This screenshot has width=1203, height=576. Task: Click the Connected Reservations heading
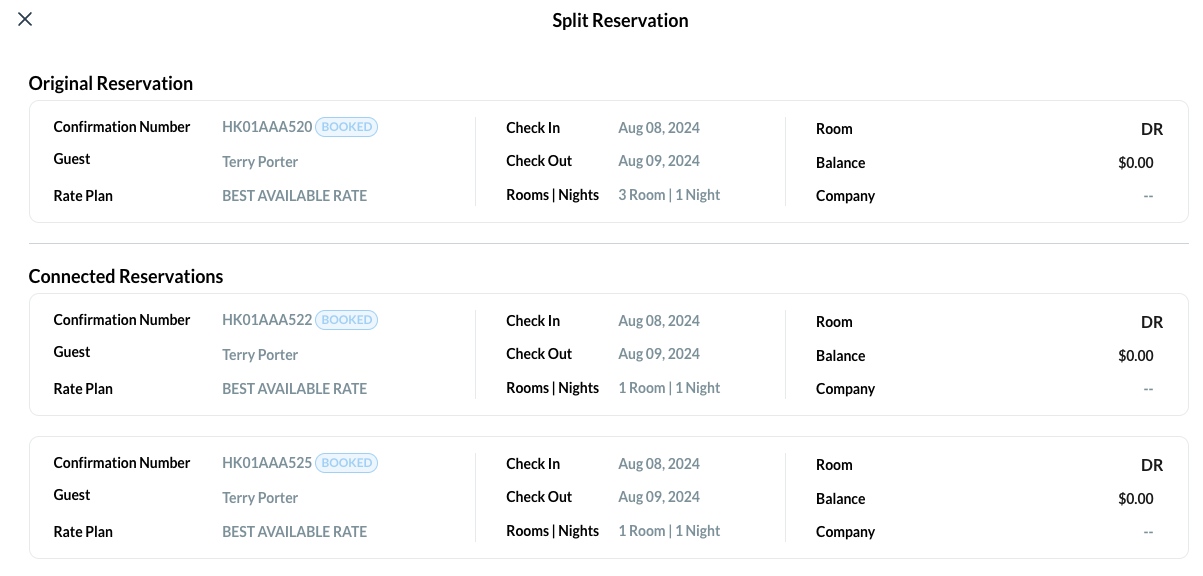(x=126, y=276)
